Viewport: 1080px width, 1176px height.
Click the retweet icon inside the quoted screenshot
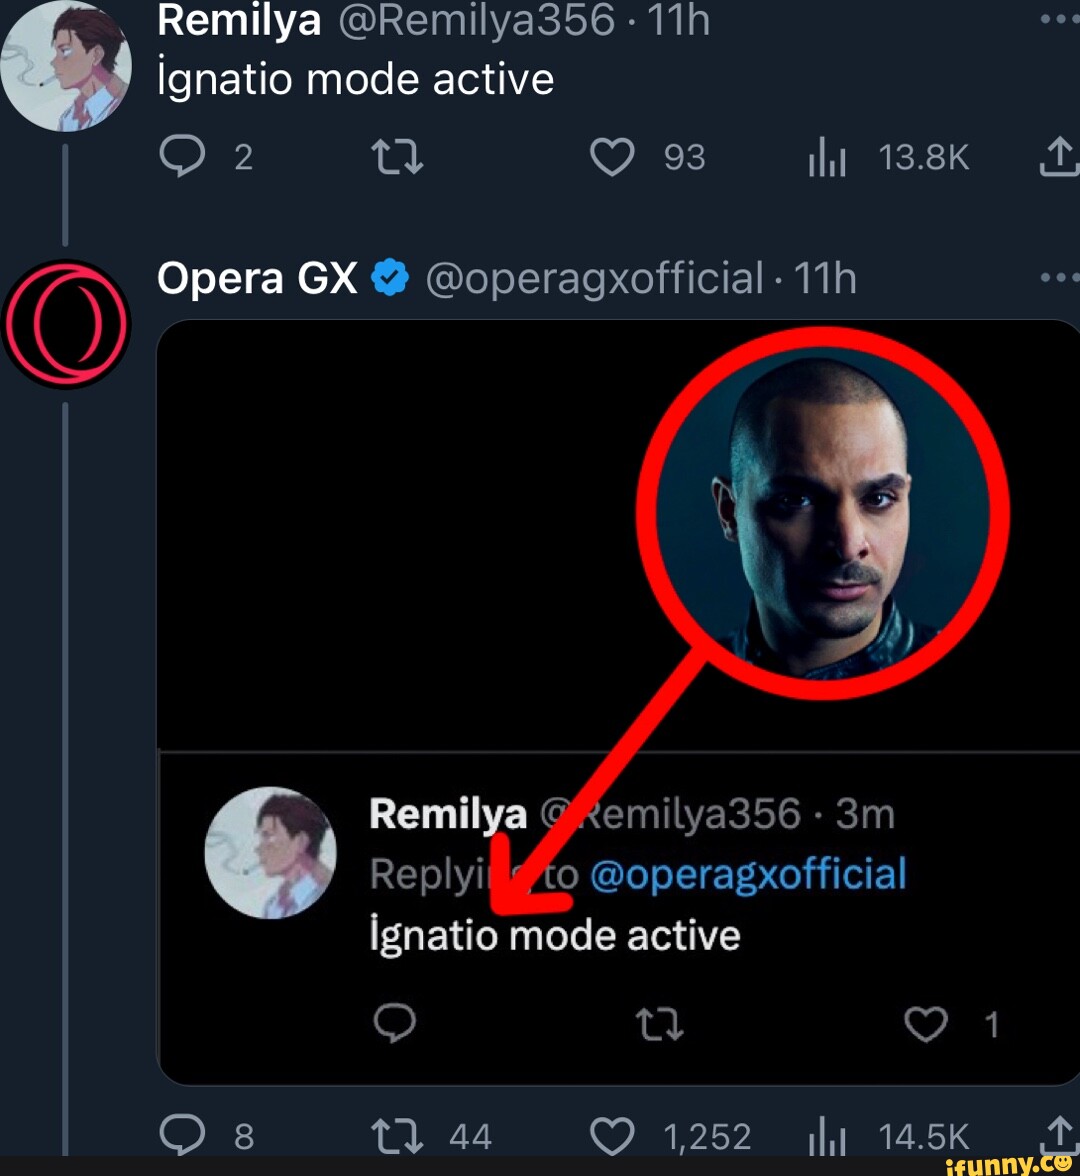659,1023
